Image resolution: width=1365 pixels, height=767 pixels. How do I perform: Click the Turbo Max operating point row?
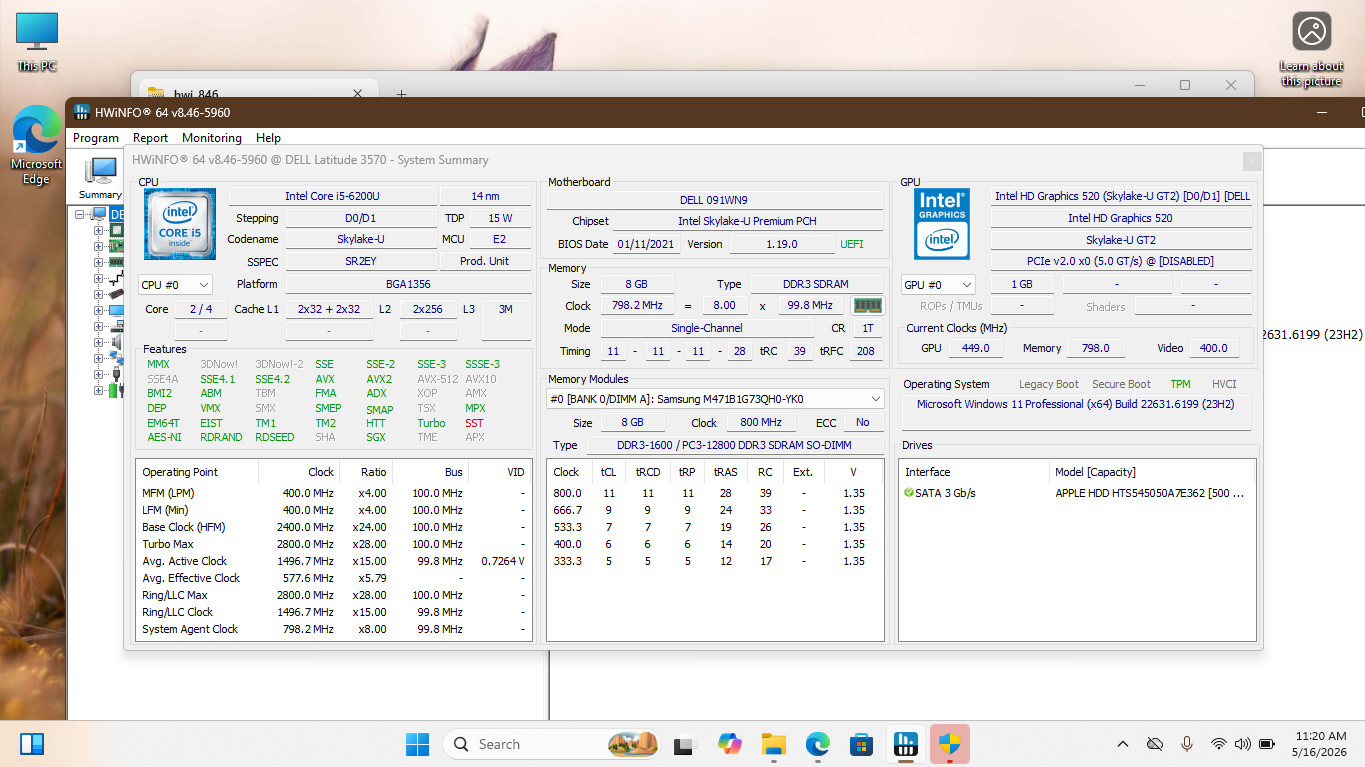pyautogui.click(x=334, y=544)
